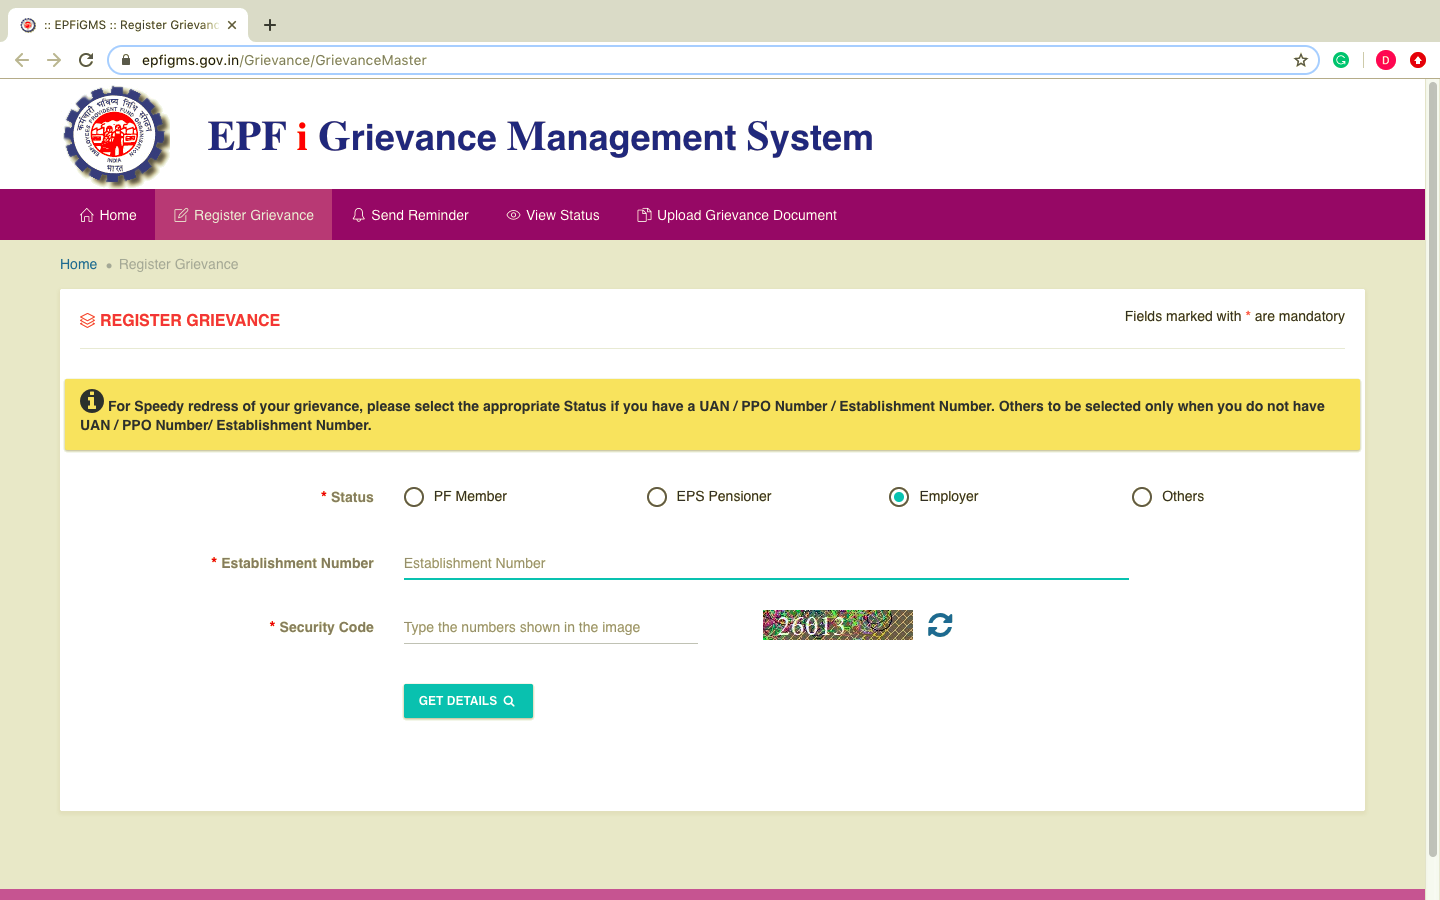Open the Grammarly extension icon

click(1341, 60)
